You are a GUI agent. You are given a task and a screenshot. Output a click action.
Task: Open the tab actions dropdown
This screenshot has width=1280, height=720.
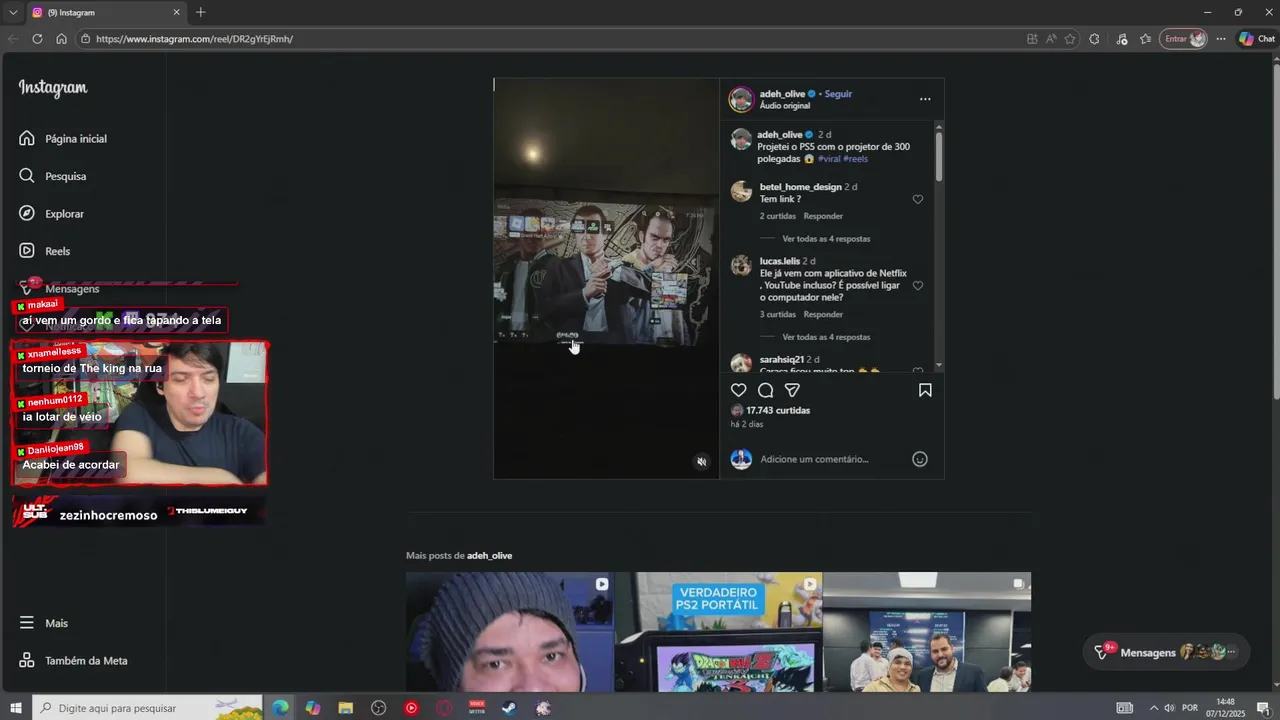tap(13, 12)
